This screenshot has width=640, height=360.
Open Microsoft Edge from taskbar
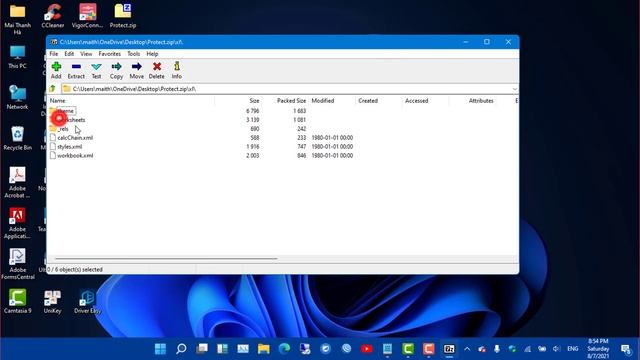pos(284,349)
